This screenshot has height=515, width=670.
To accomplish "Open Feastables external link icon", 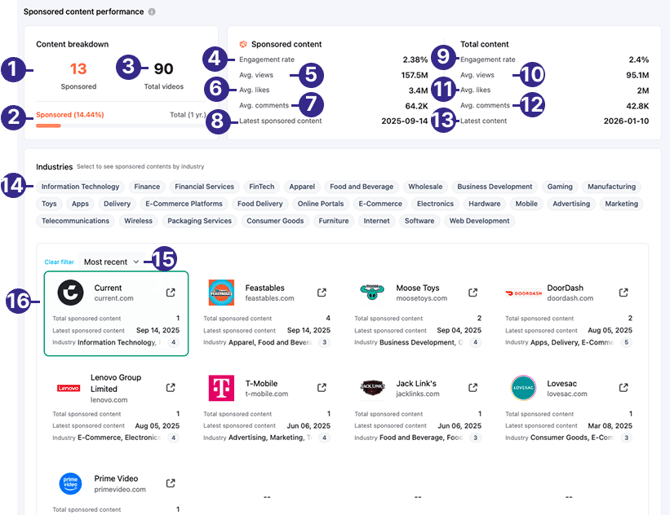I will pyautogui.click(x=321, y=292).
